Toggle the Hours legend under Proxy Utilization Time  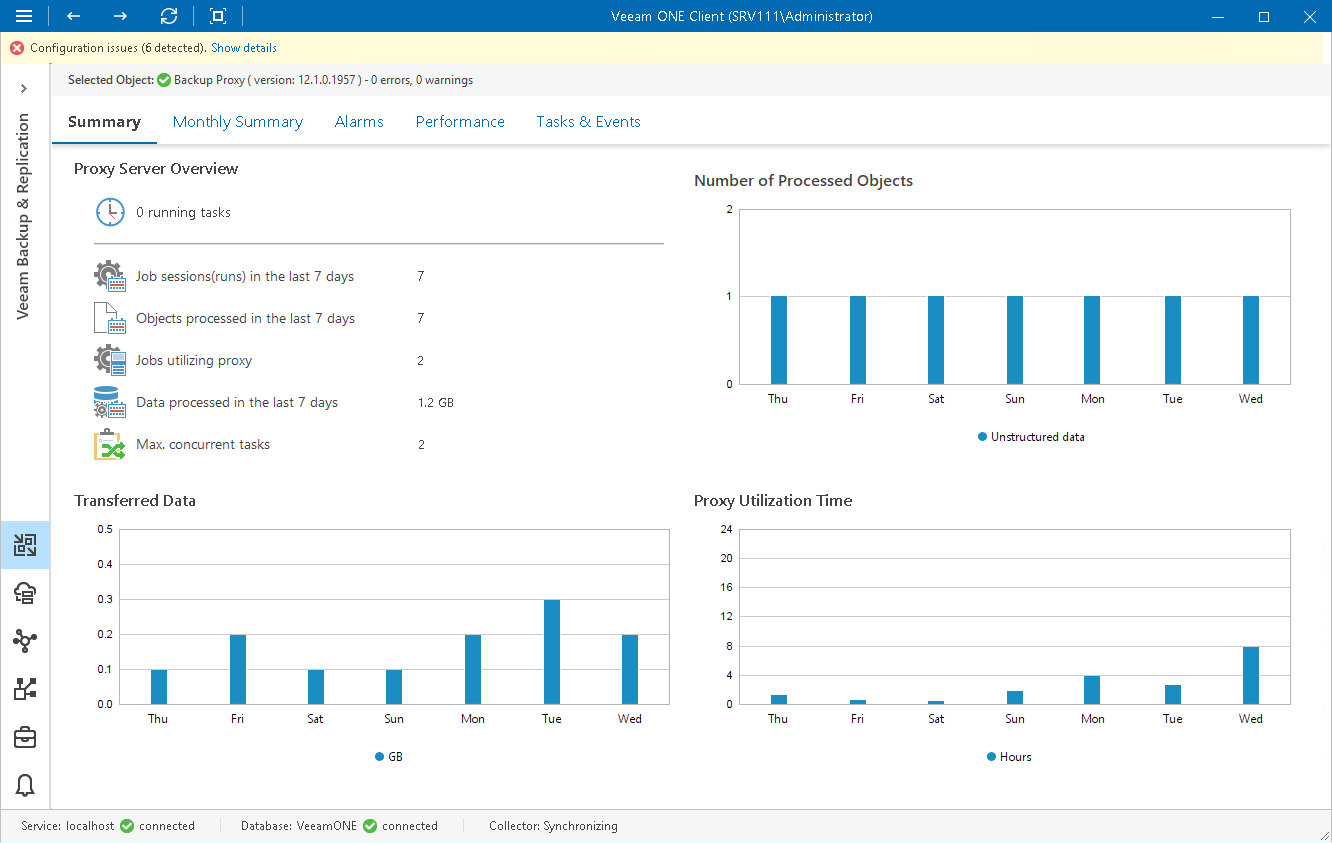pos(1008,756)
